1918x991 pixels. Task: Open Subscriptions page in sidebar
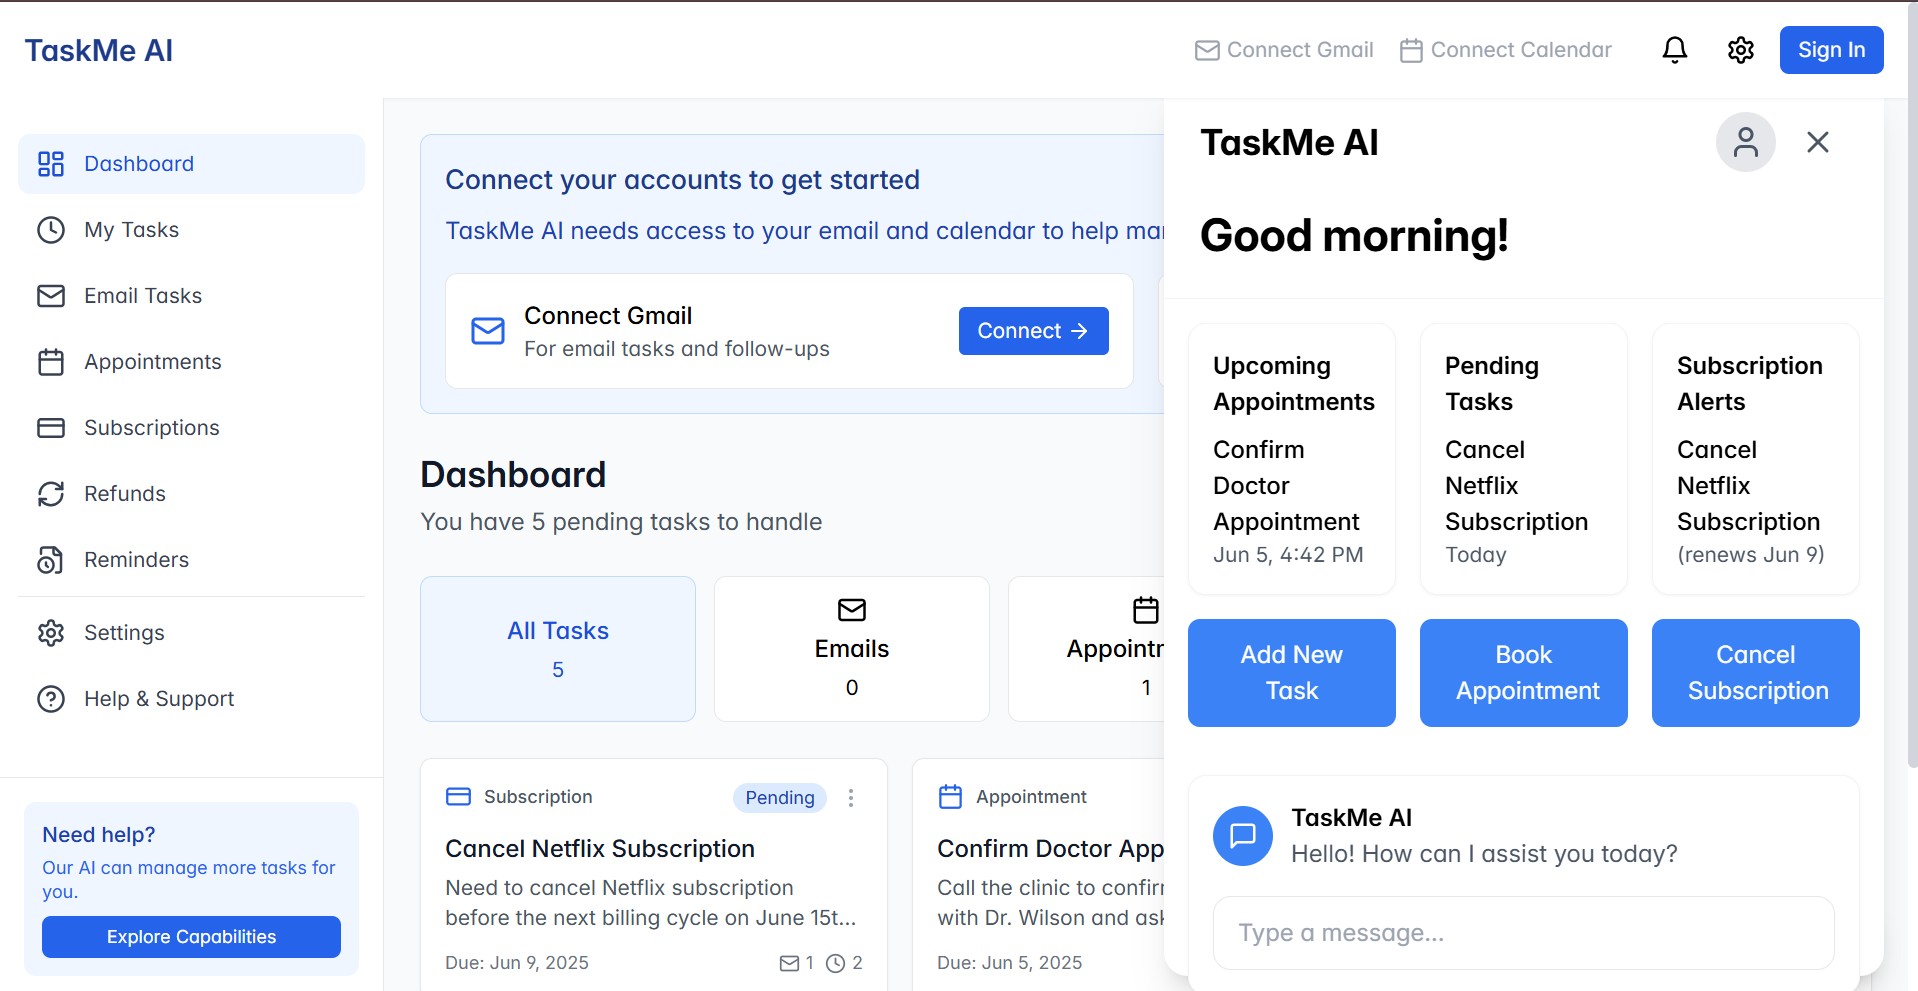[x=191, y=428]
